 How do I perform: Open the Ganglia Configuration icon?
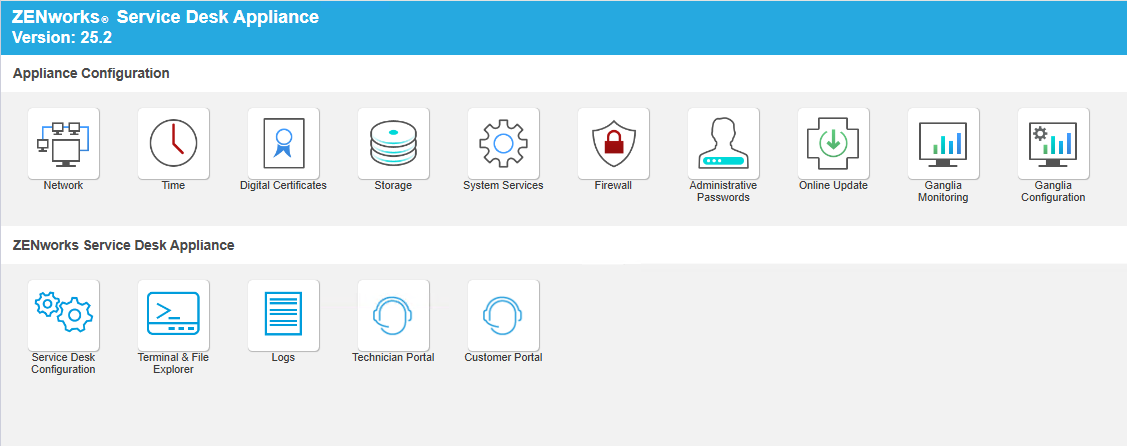[x=1053, y=143]
